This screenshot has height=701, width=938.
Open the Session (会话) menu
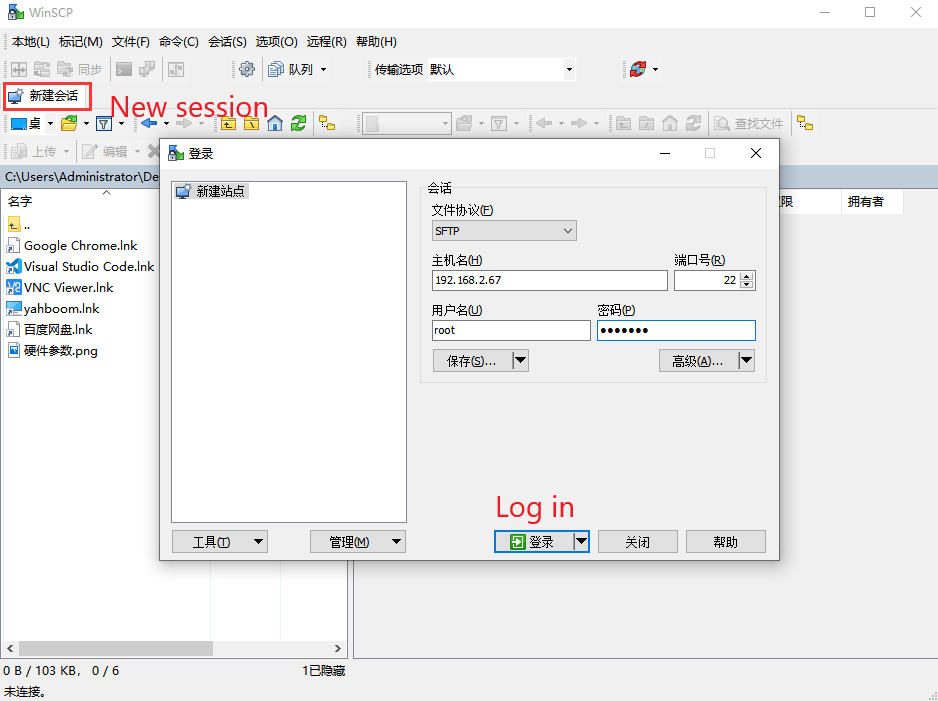227,41
